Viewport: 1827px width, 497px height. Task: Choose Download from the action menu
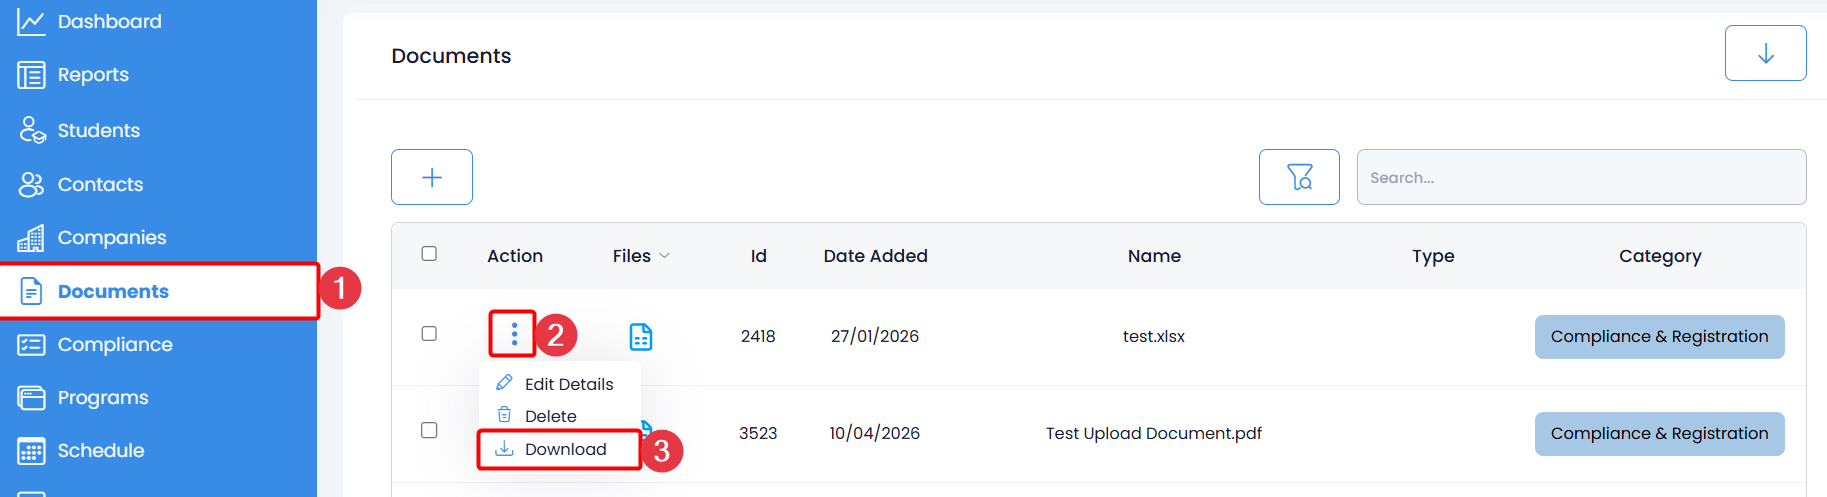[x=565, y=449]
